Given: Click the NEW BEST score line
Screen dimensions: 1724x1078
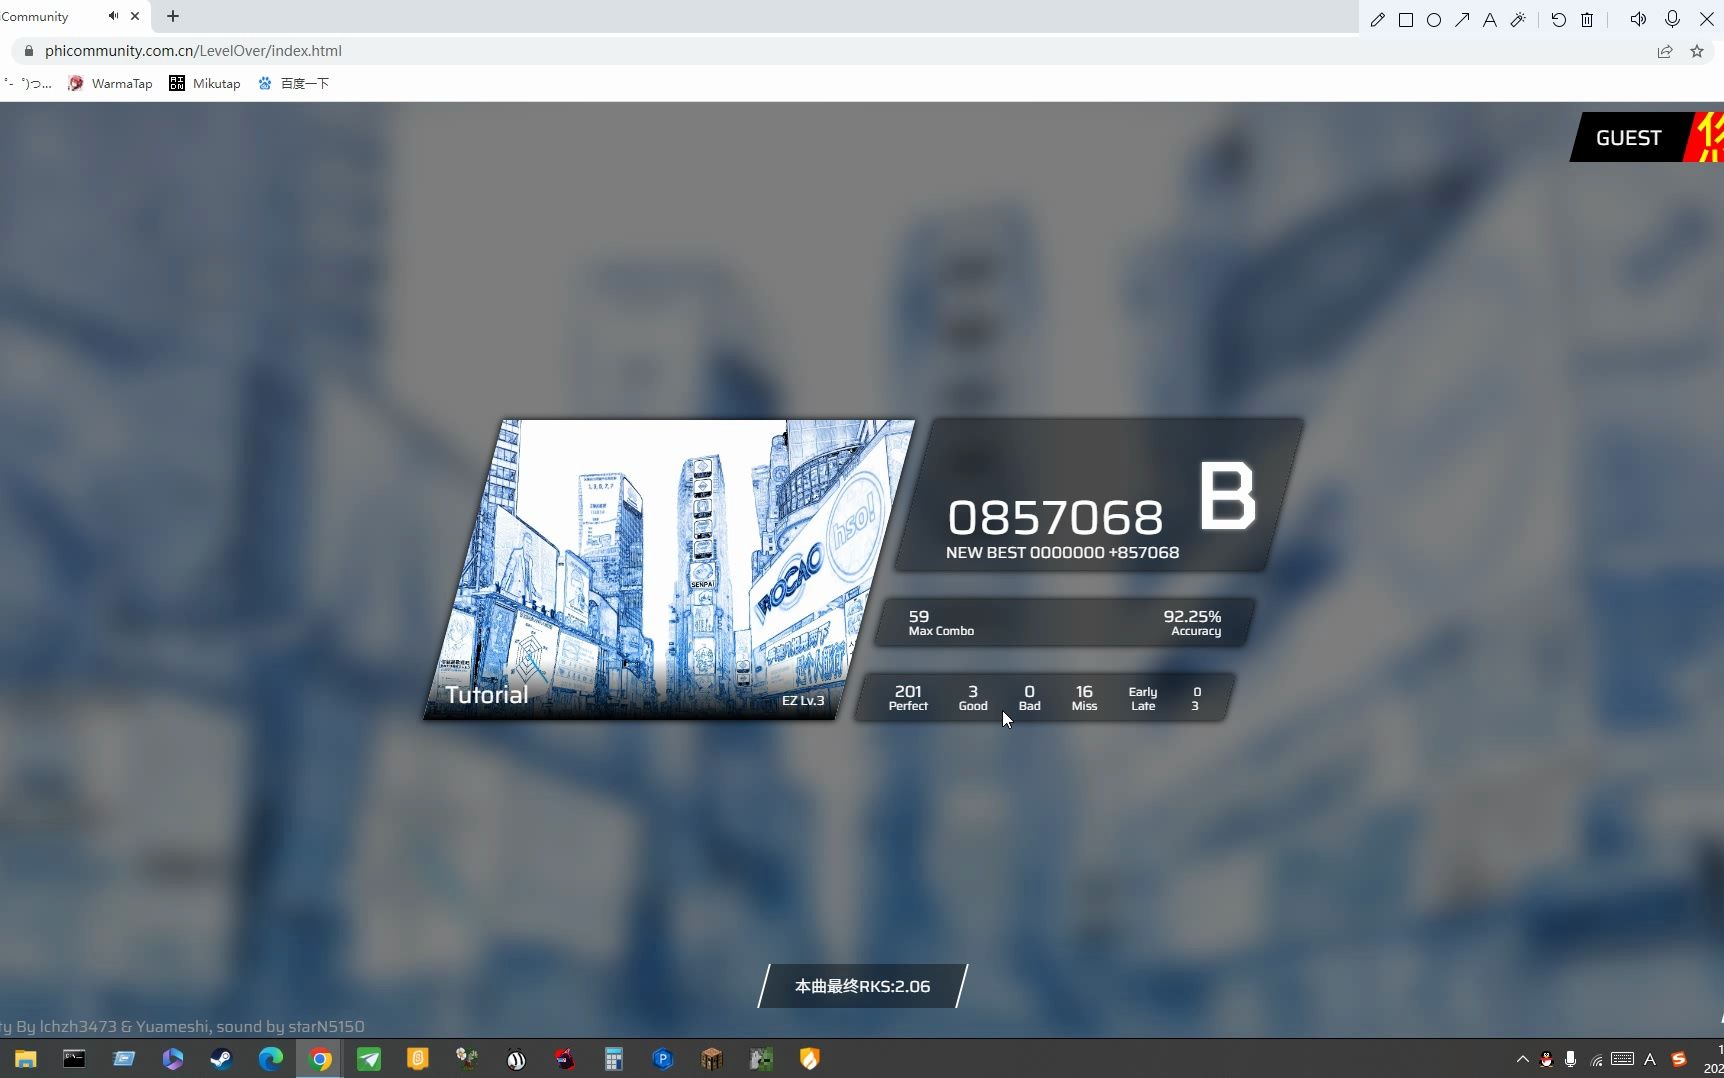Looking at the screenshot, I should tap(1062, 553).
